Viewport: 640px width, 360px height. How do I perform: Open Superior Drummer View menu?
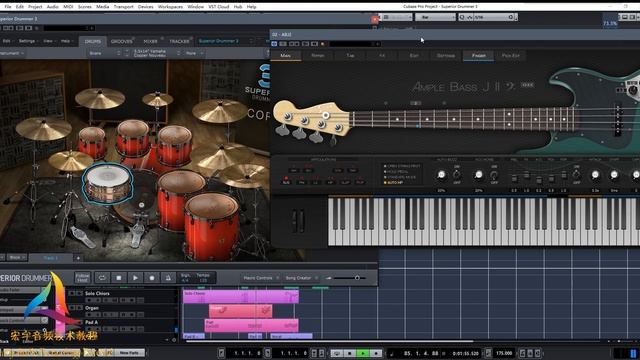click(49, 41)
